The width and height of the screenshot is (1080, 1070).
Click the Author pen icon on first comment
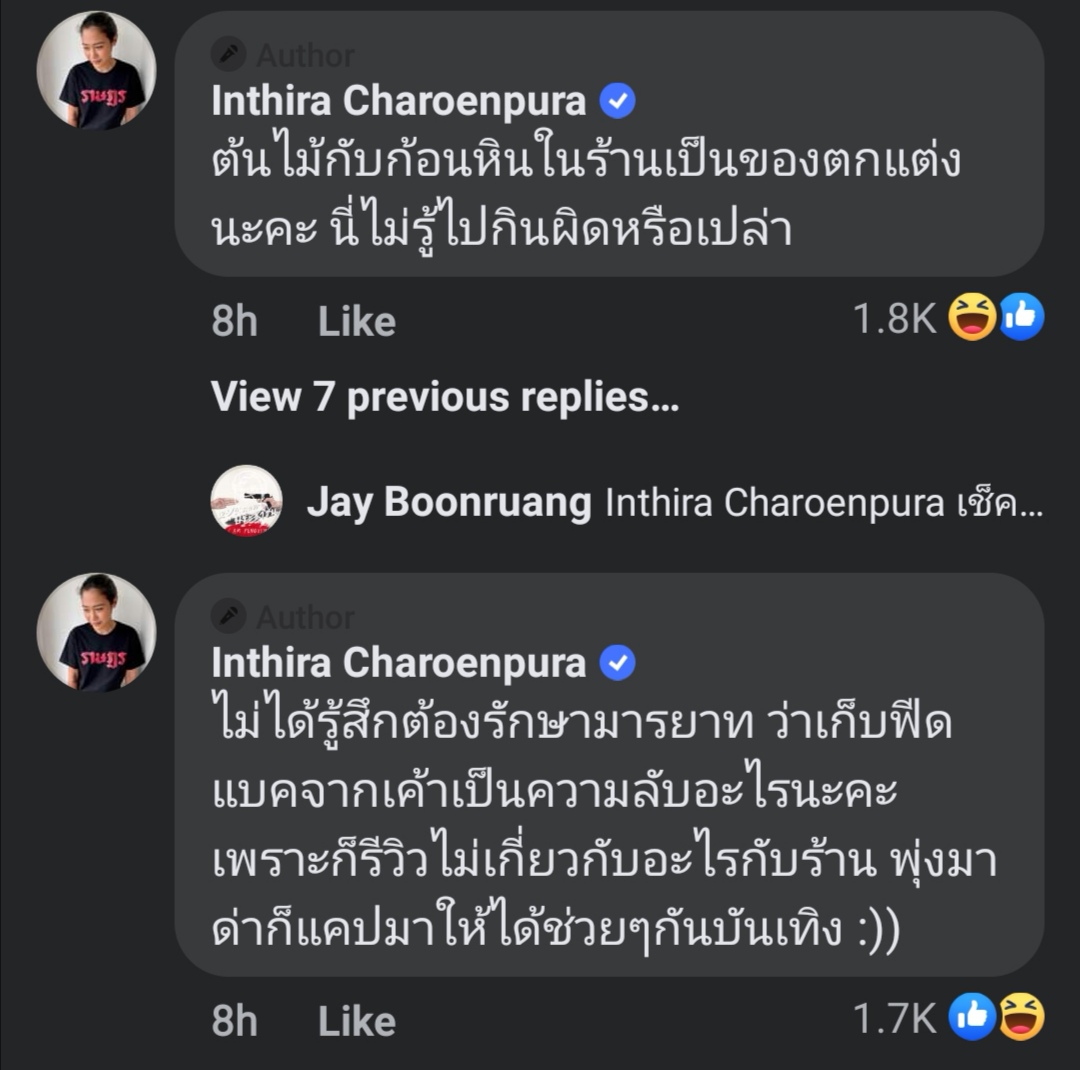coord(229,55)
